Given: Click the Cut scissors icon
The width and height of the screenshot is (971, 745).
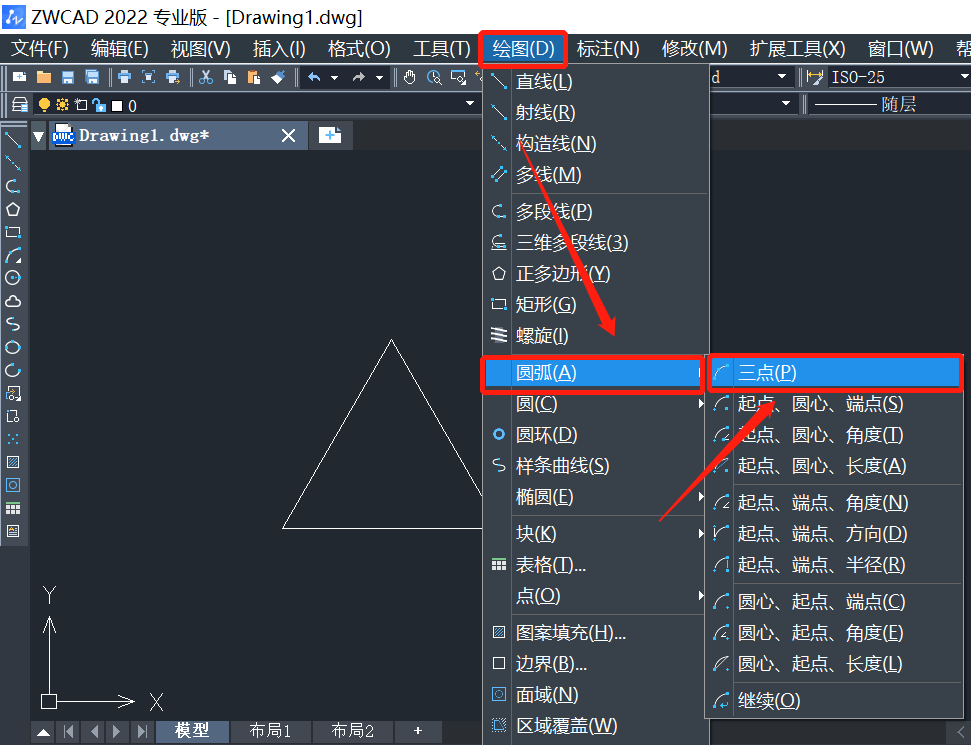Looking at the screenshot, I should [206, 77].
